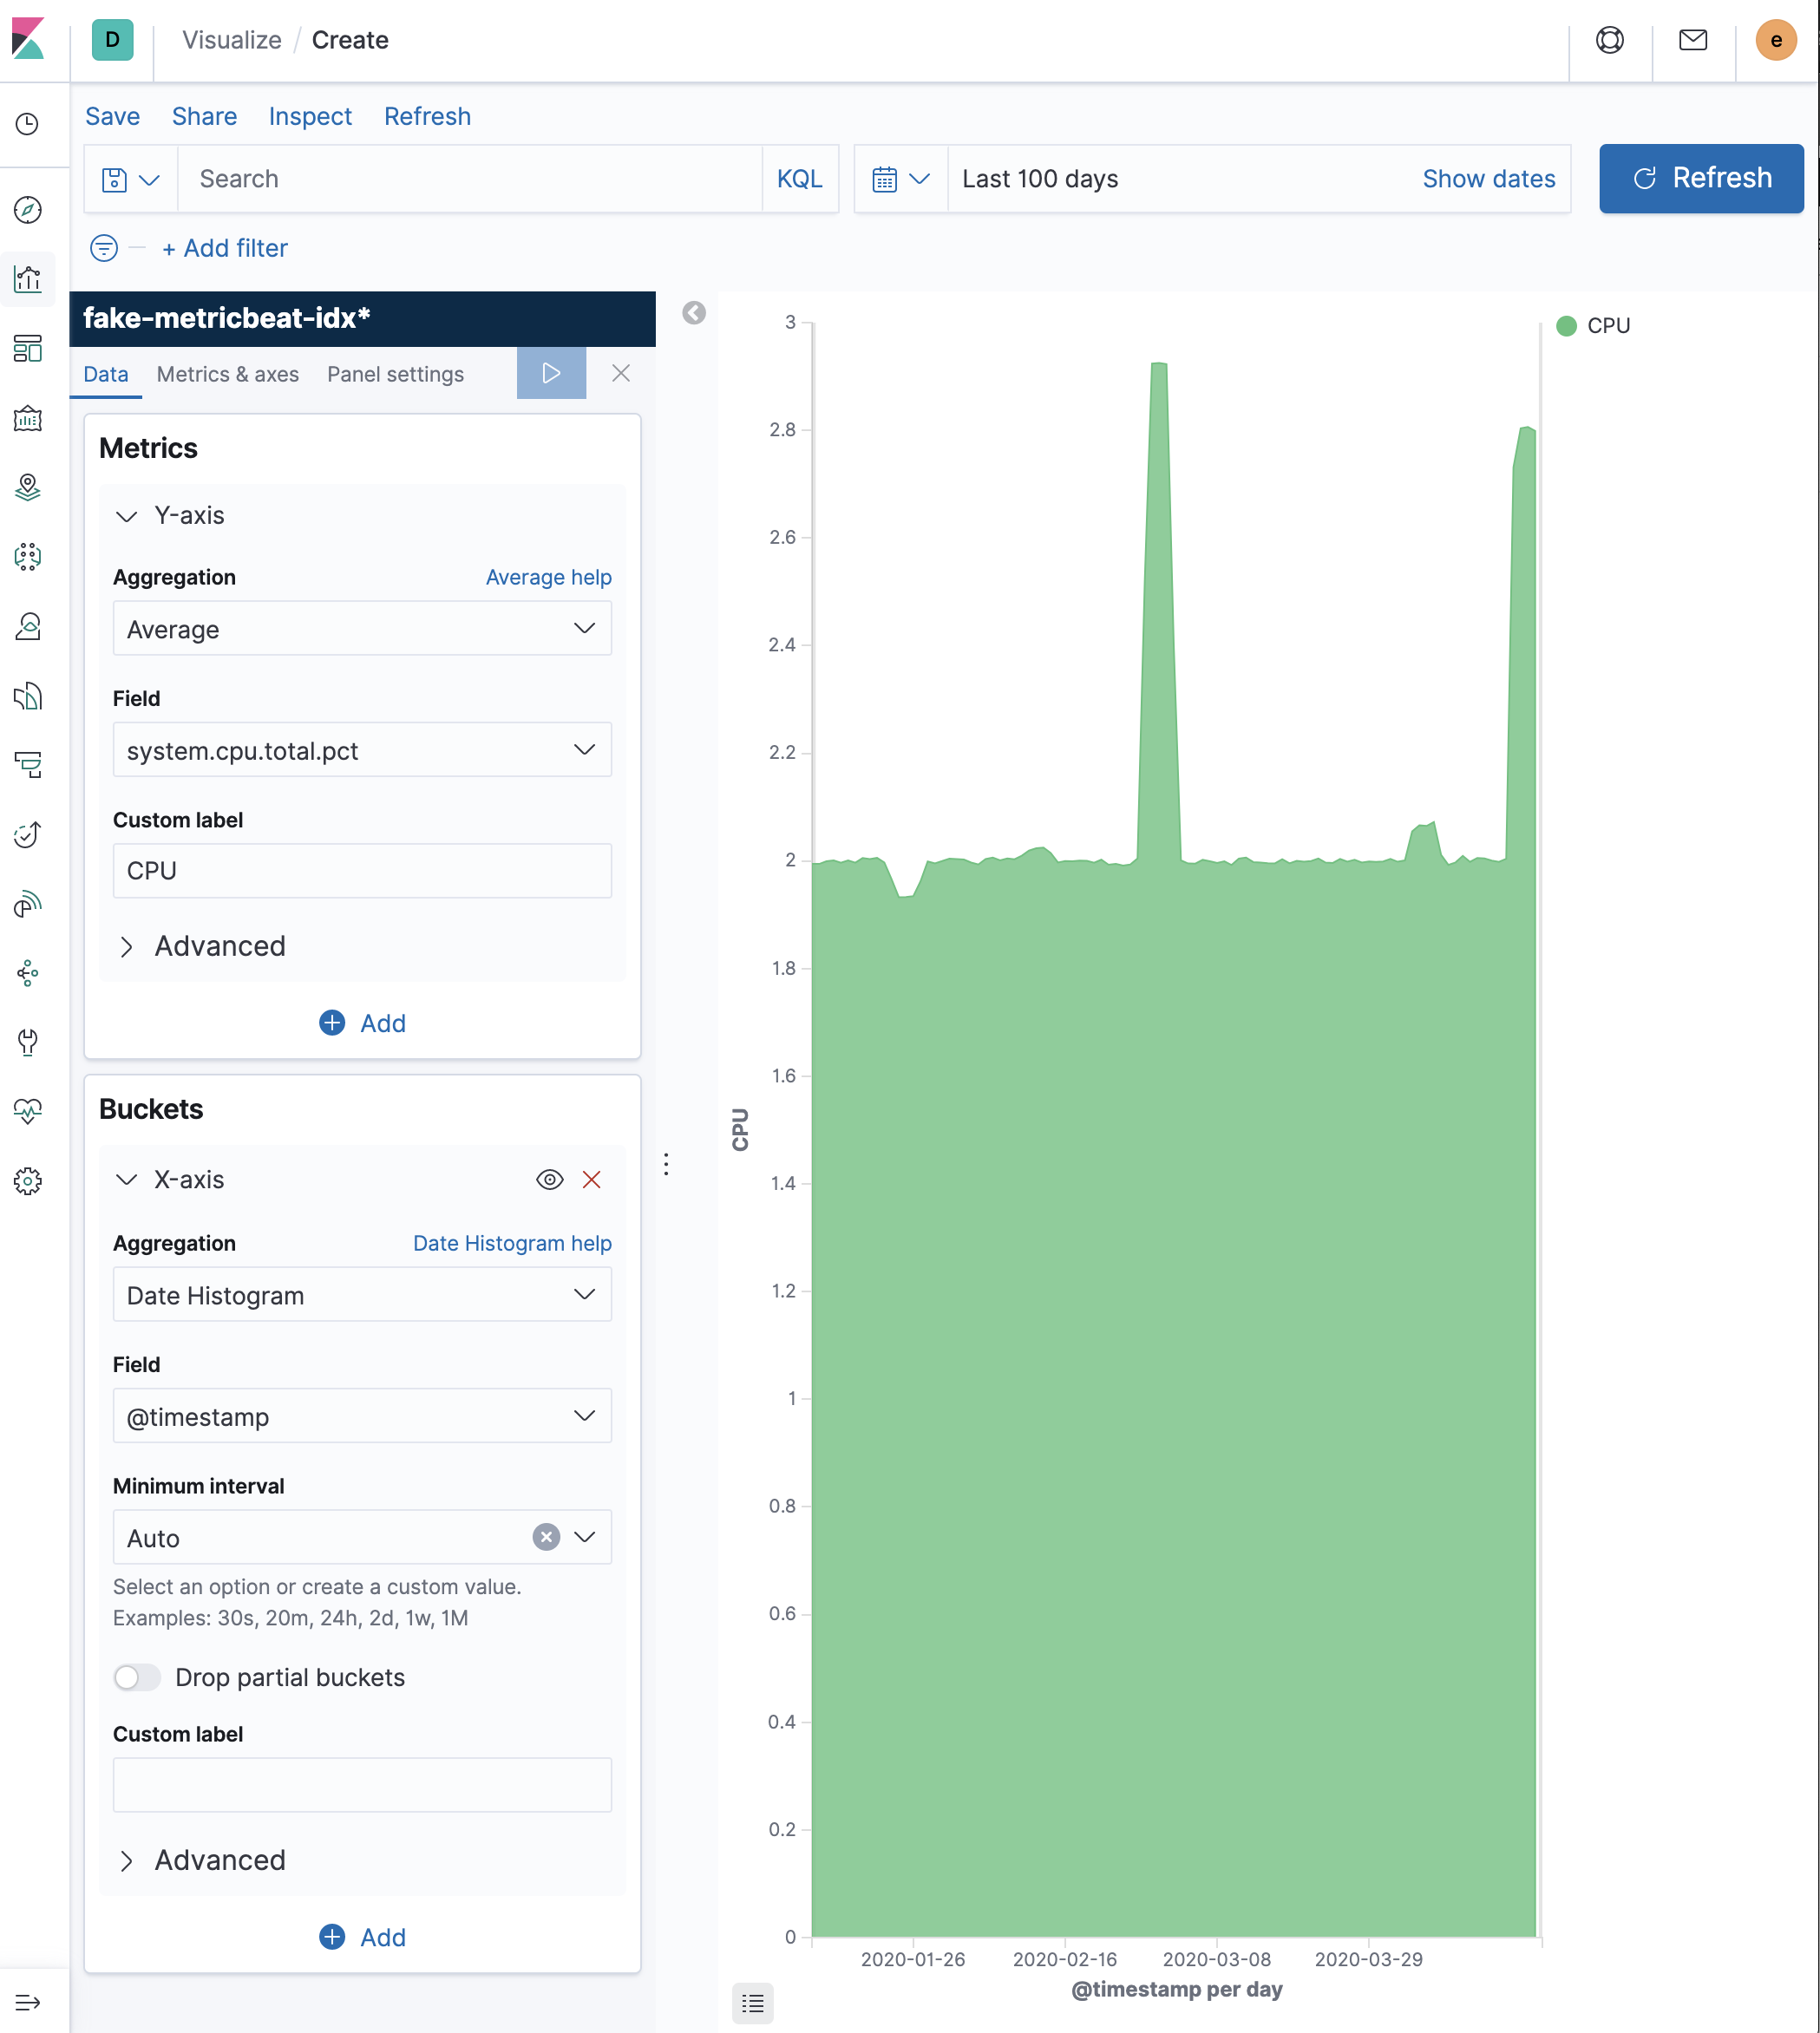Click the Show dates link
The height and width of the screenshot is (2033, 1820).
point(1488,179)
